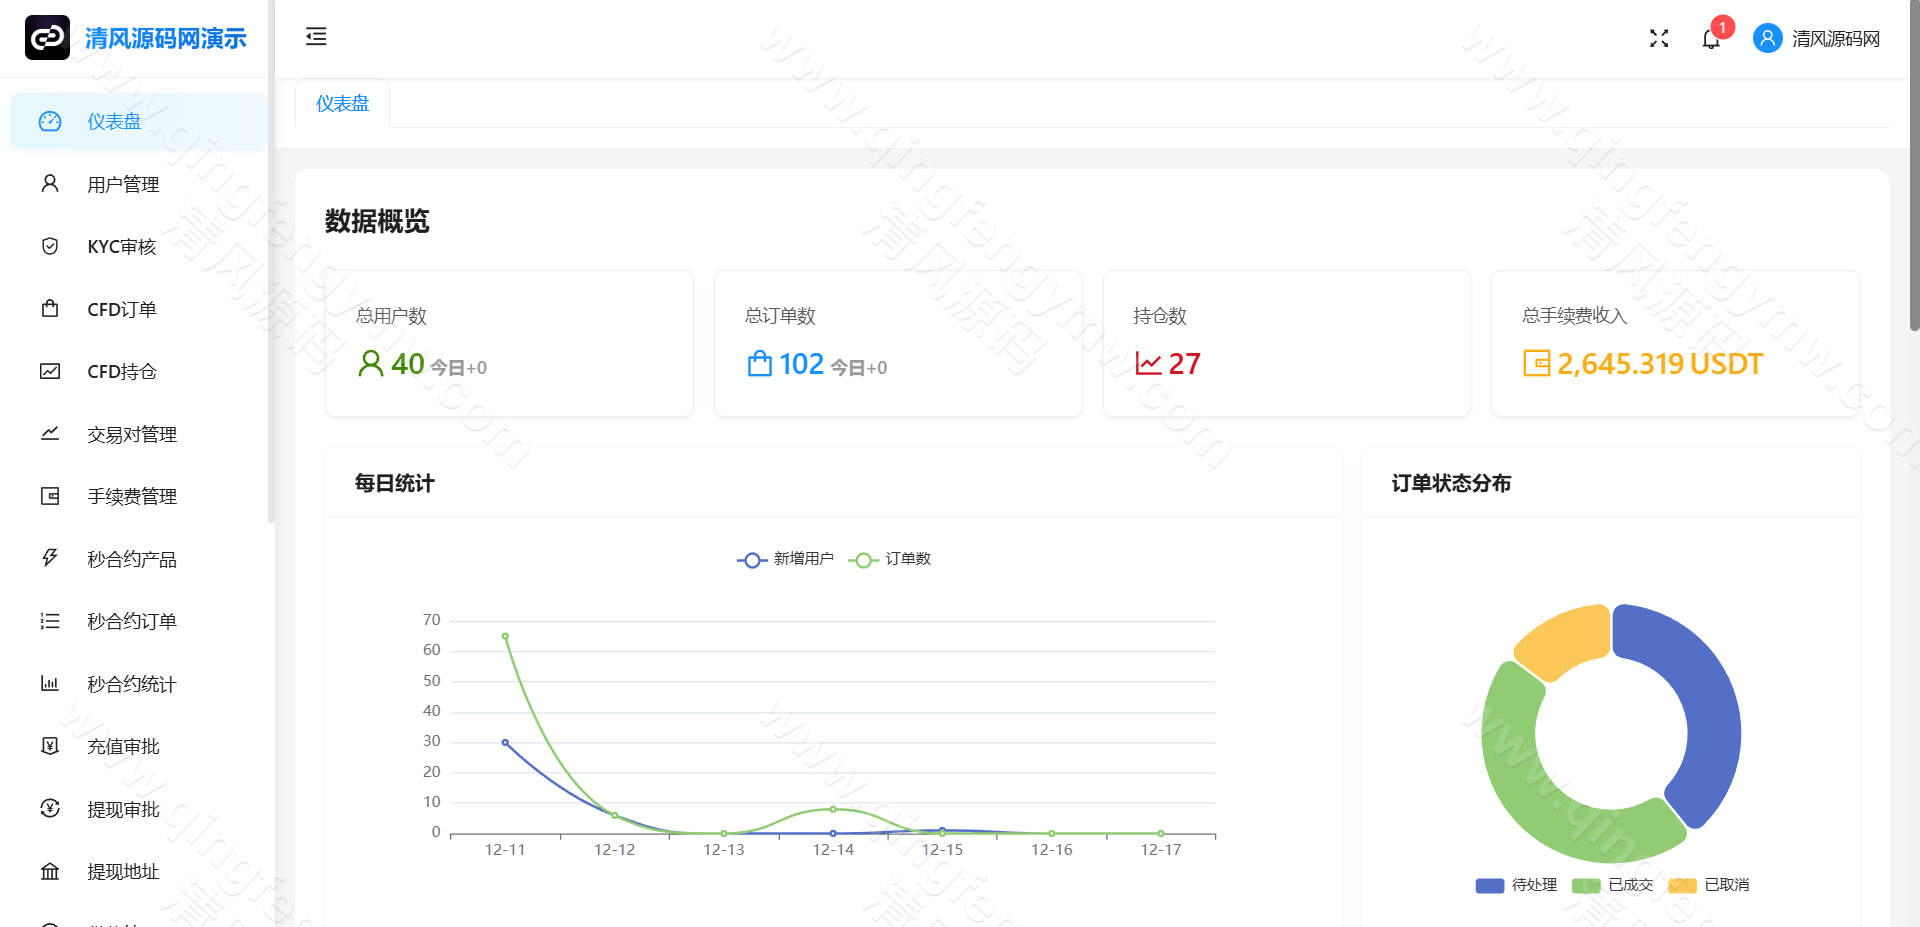Select the 仪表盘 tab
The width and height of the screenshot is (1920, 927).
[342, 104]
